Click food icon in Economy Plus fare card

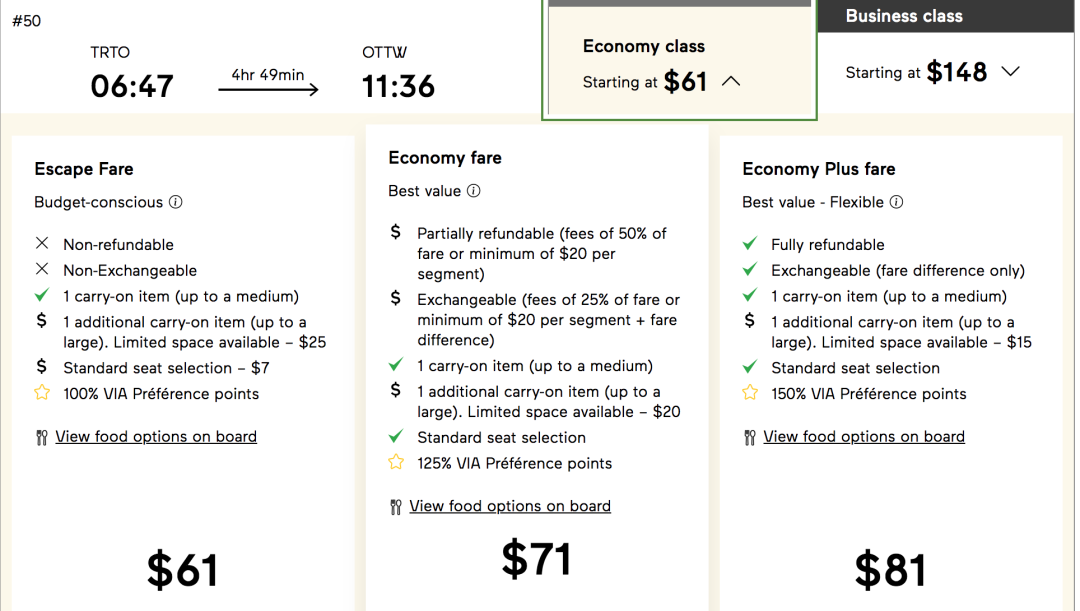749,437
